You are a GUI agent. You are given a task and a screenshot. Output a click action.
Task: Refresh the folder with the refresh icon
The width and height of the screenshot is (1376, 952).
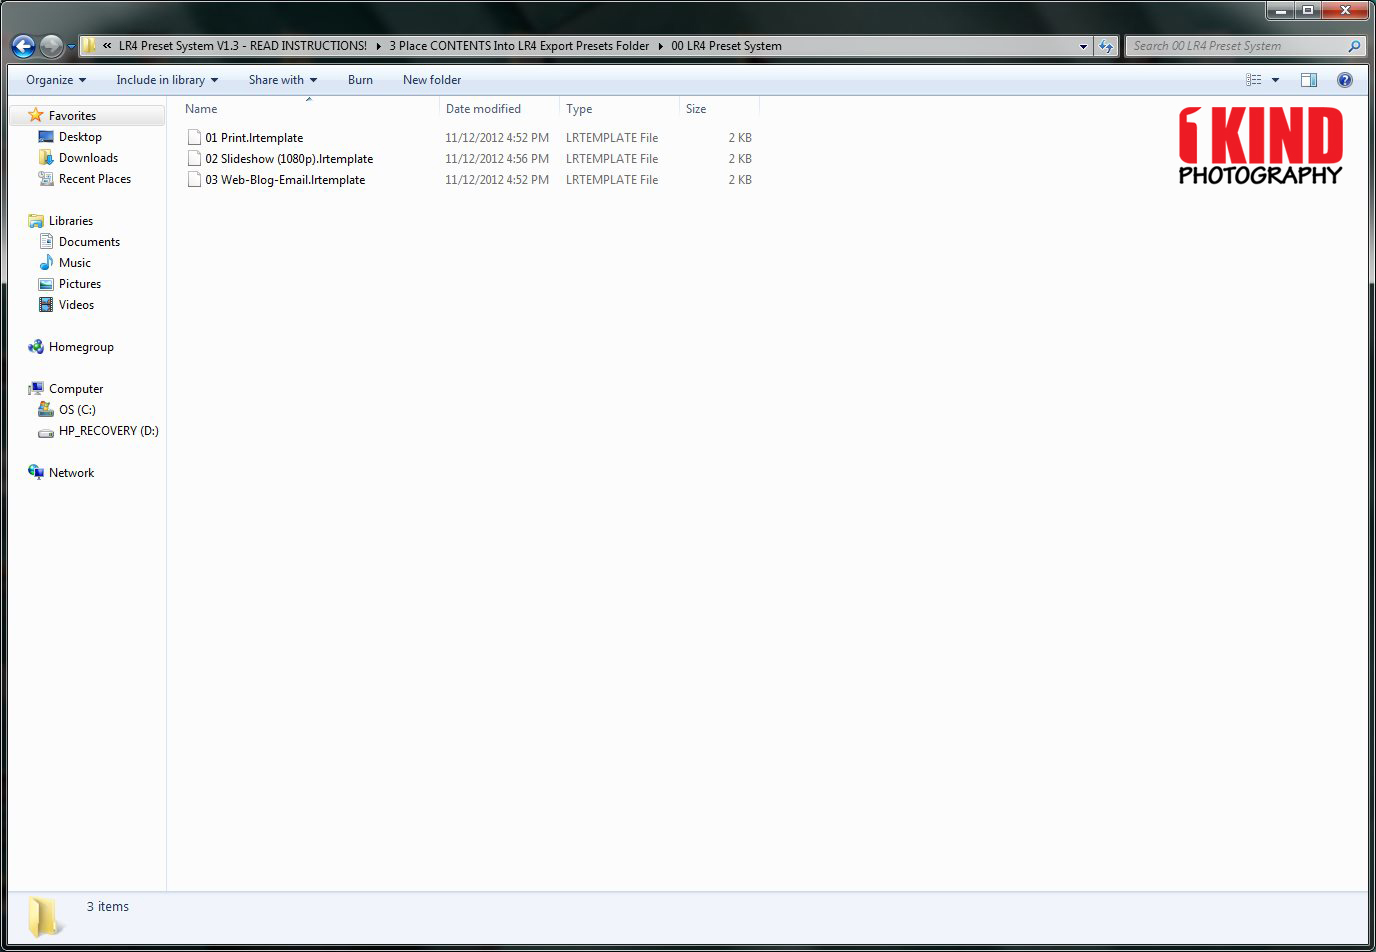1105,46
